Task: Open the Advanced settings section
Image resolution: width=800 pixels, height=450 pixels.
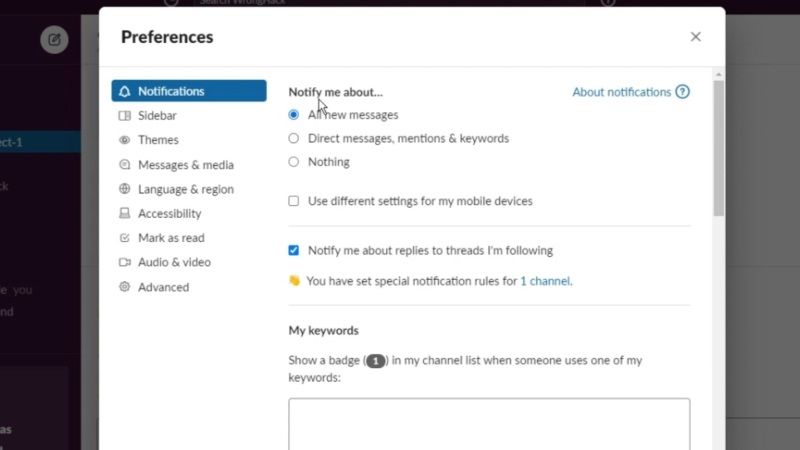Action: (x=189, y=287)
